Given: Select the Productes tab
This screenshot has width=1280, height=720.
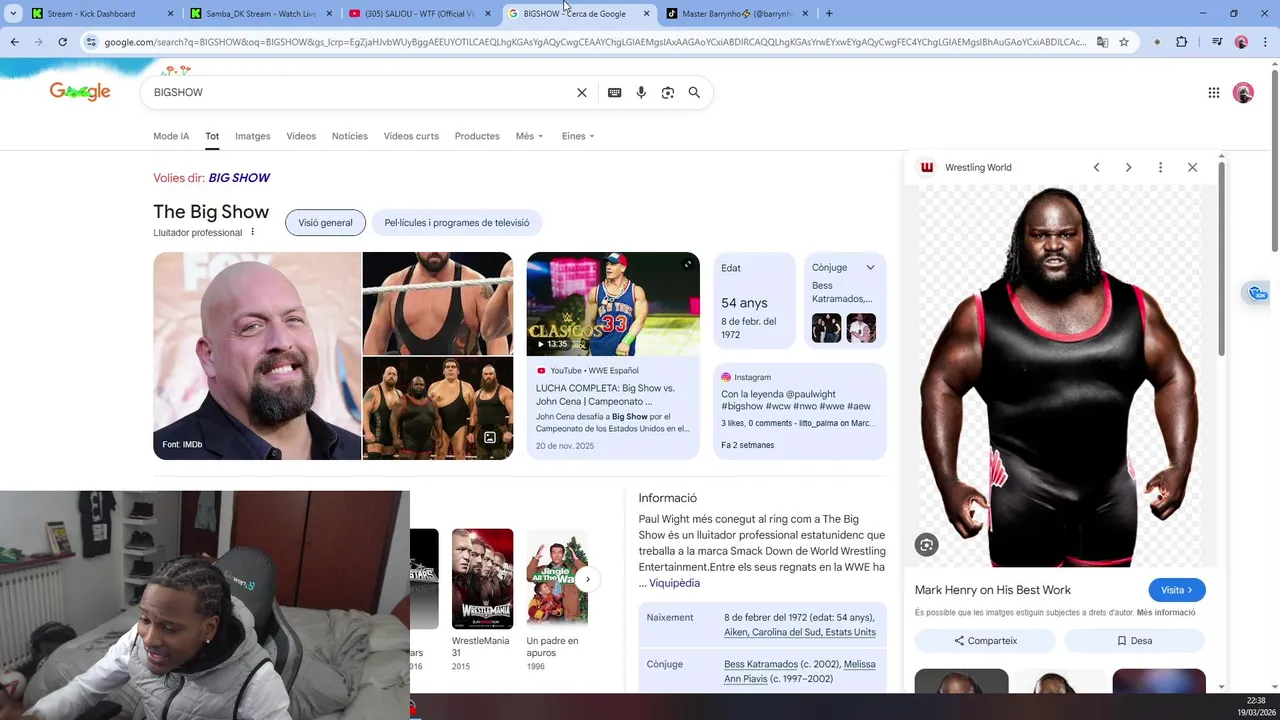Looking at the screenshot, I should 477,136.
